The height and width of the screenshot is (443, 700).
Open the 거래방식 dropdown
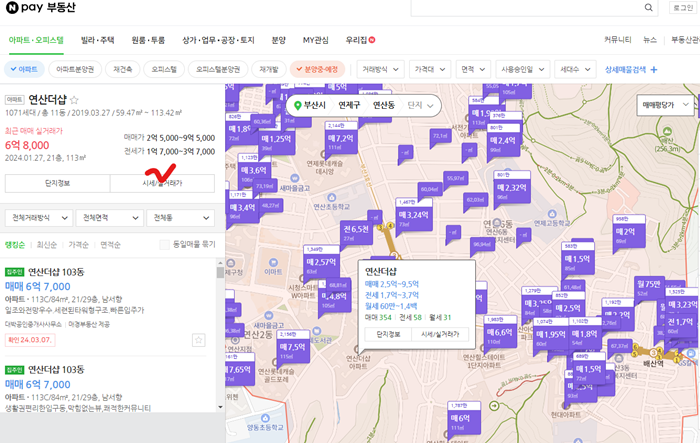pos(380,70)
